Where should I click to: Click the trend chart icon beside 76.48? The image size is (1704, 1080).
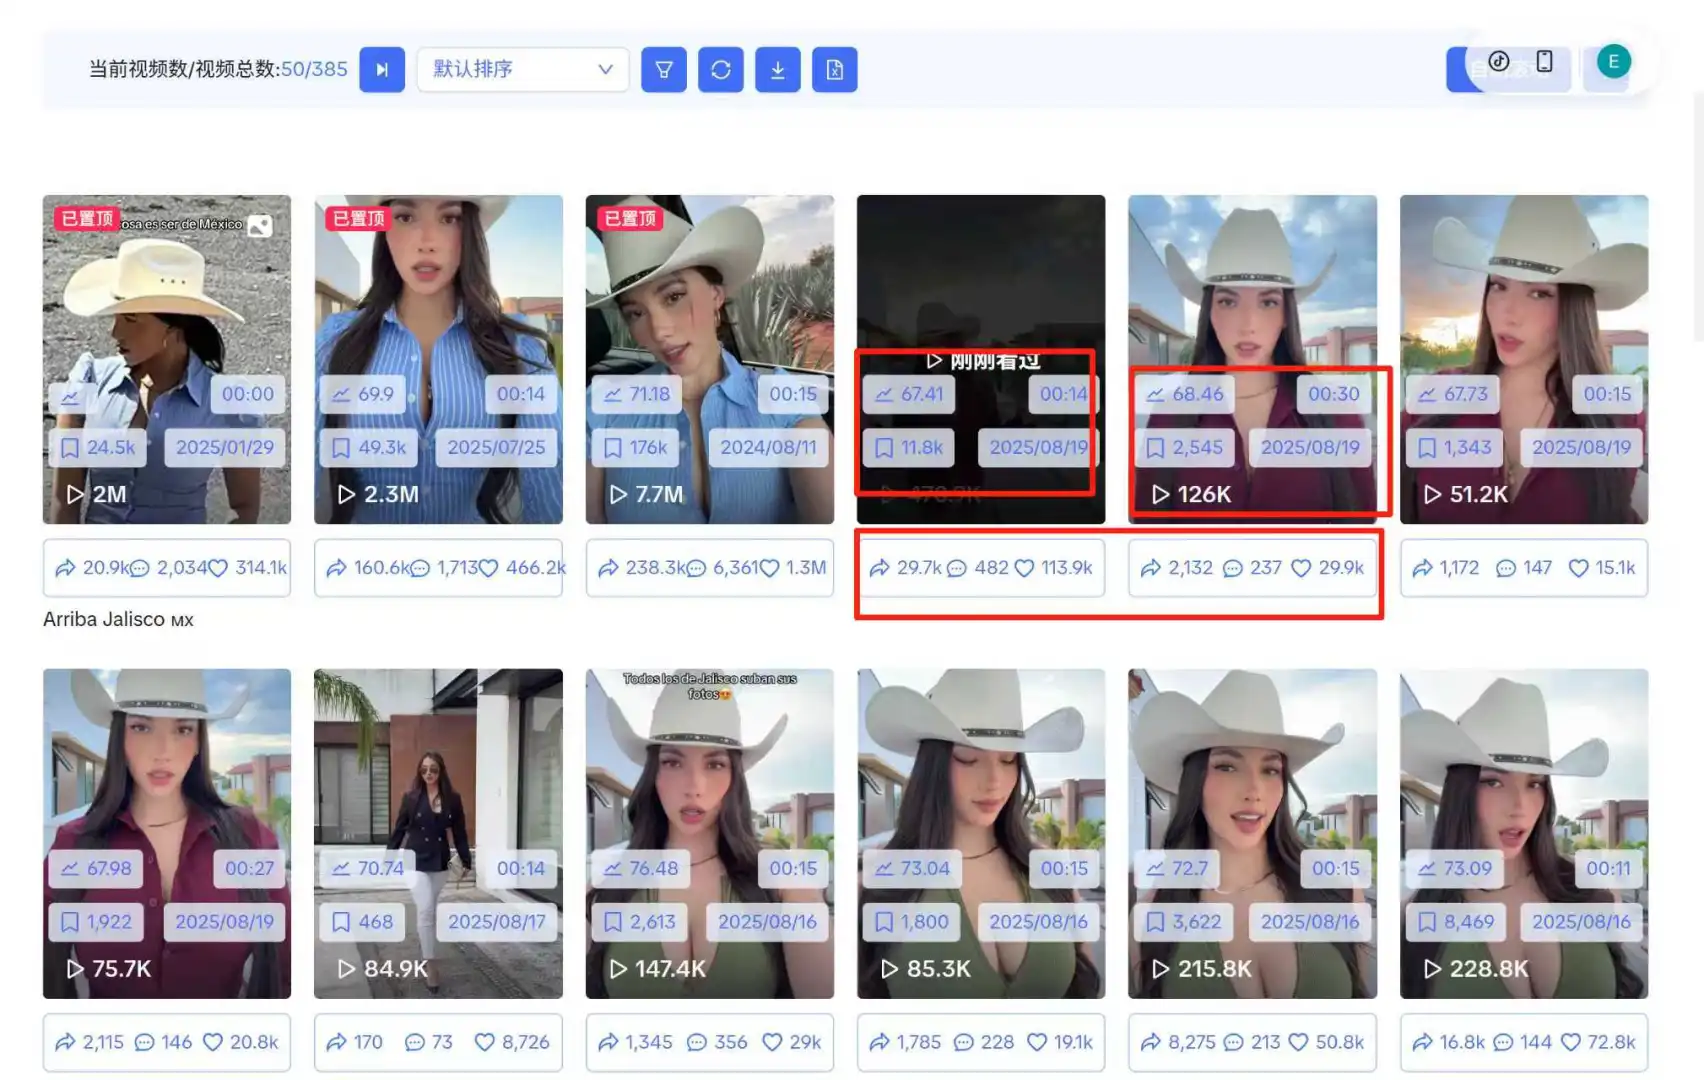click(613, 869)
